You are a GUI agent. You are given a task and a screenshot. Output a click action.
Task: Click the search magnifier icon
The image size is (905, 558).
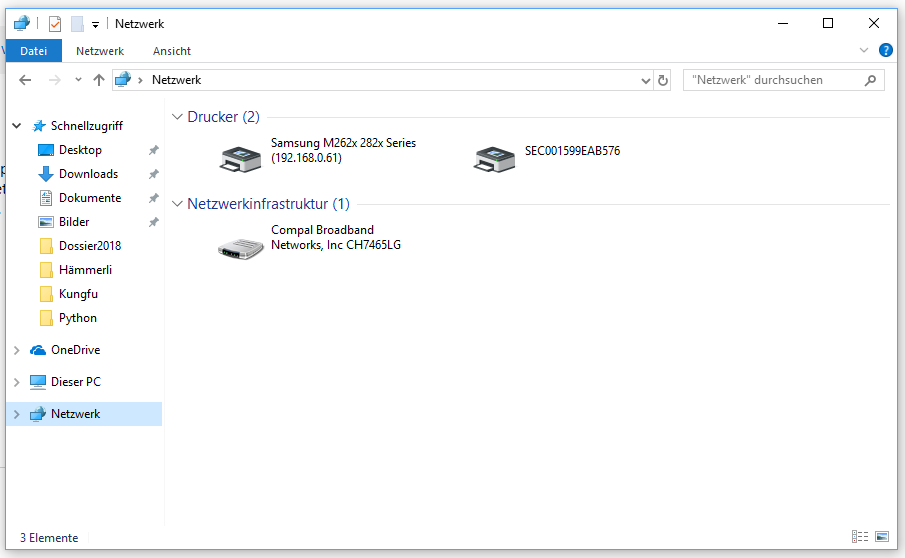pos(870,80)
